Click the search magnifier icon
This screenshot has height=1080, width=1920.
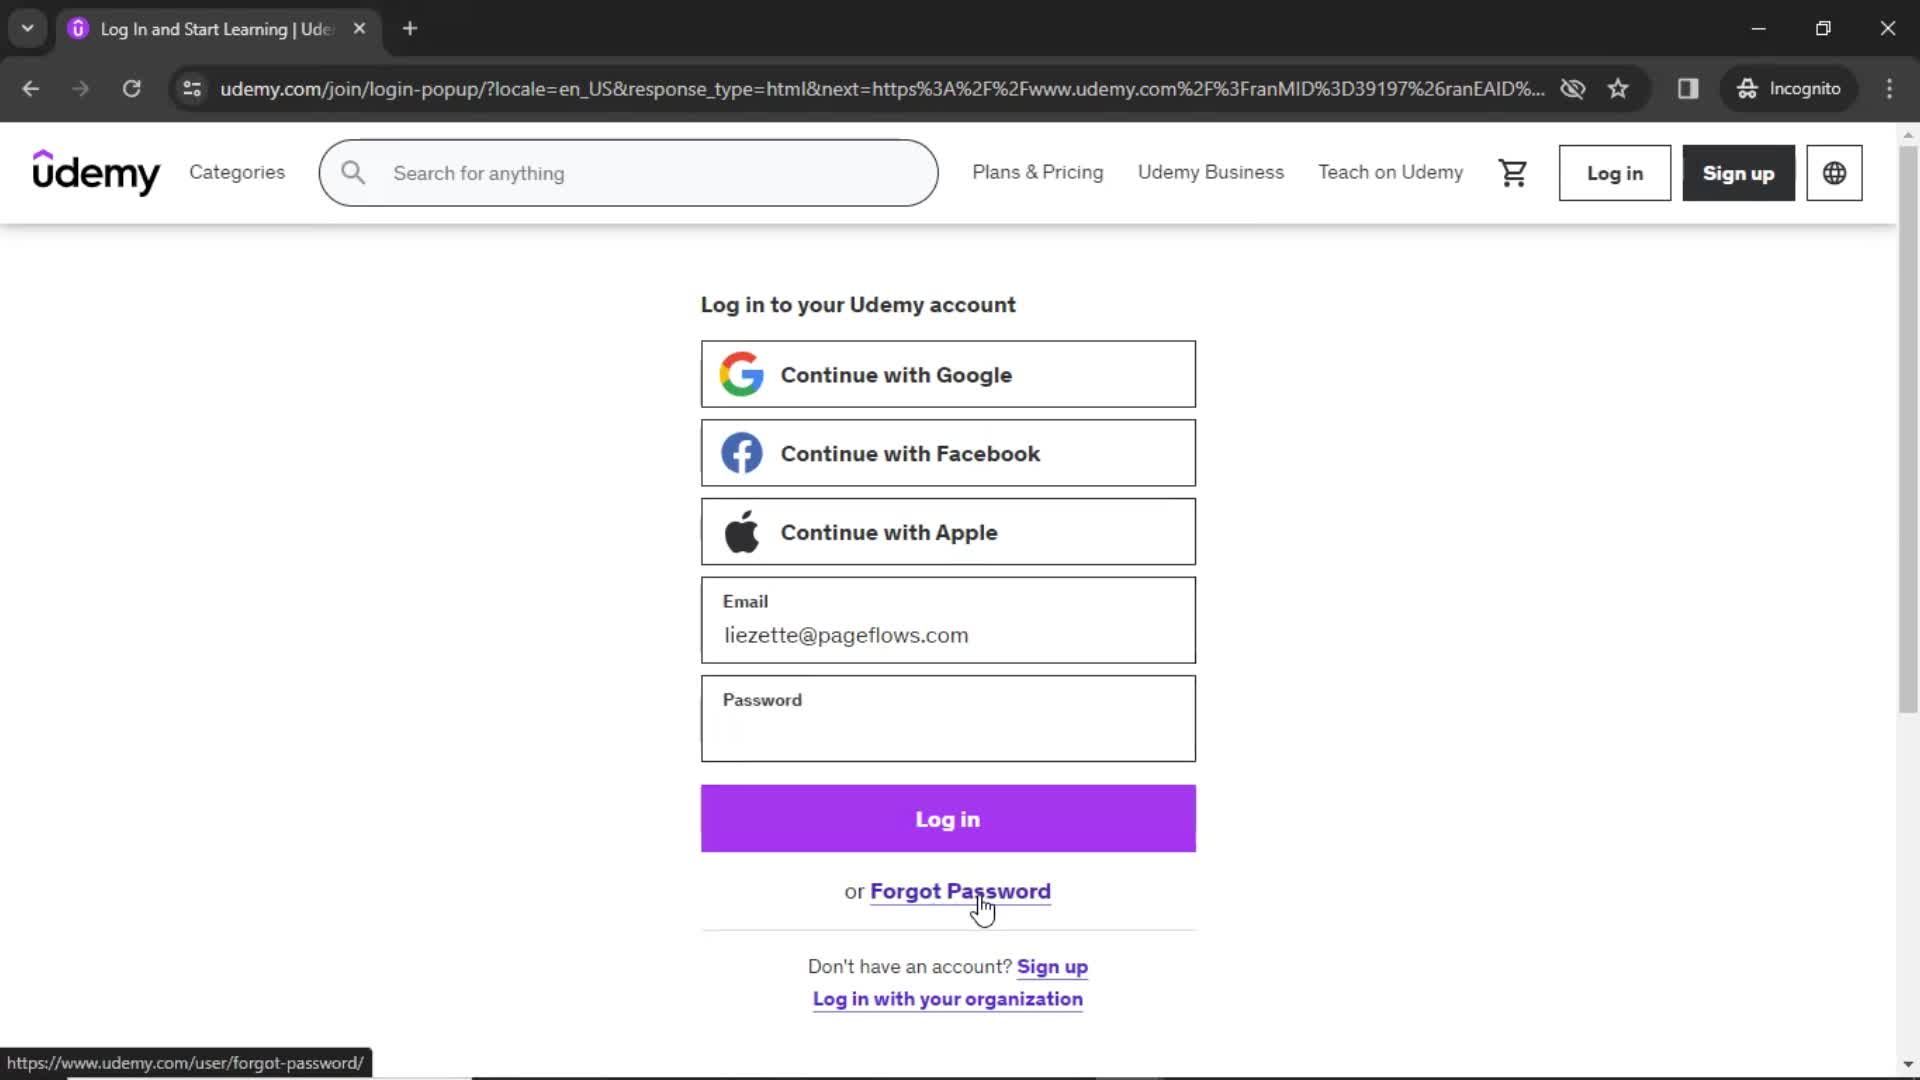point(352,173)
